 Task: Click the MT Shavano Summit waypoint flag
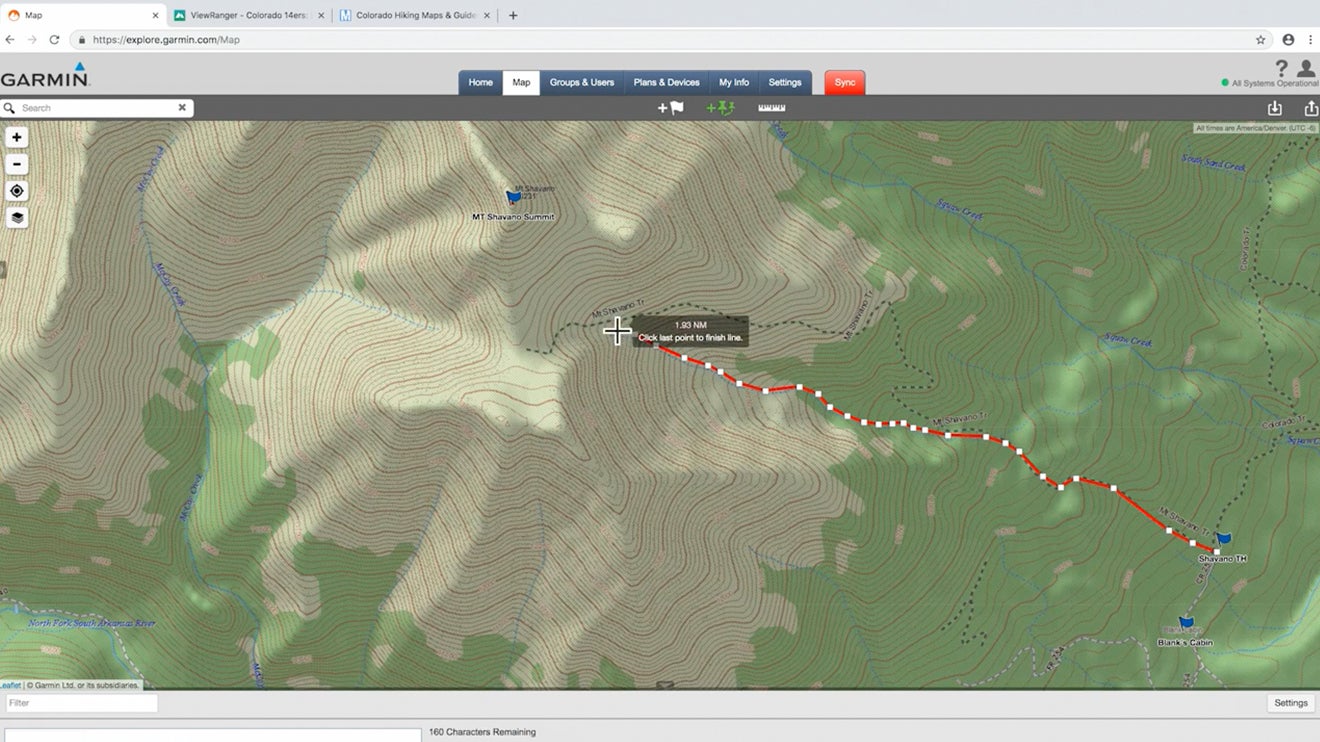click(x=514, y=197)
